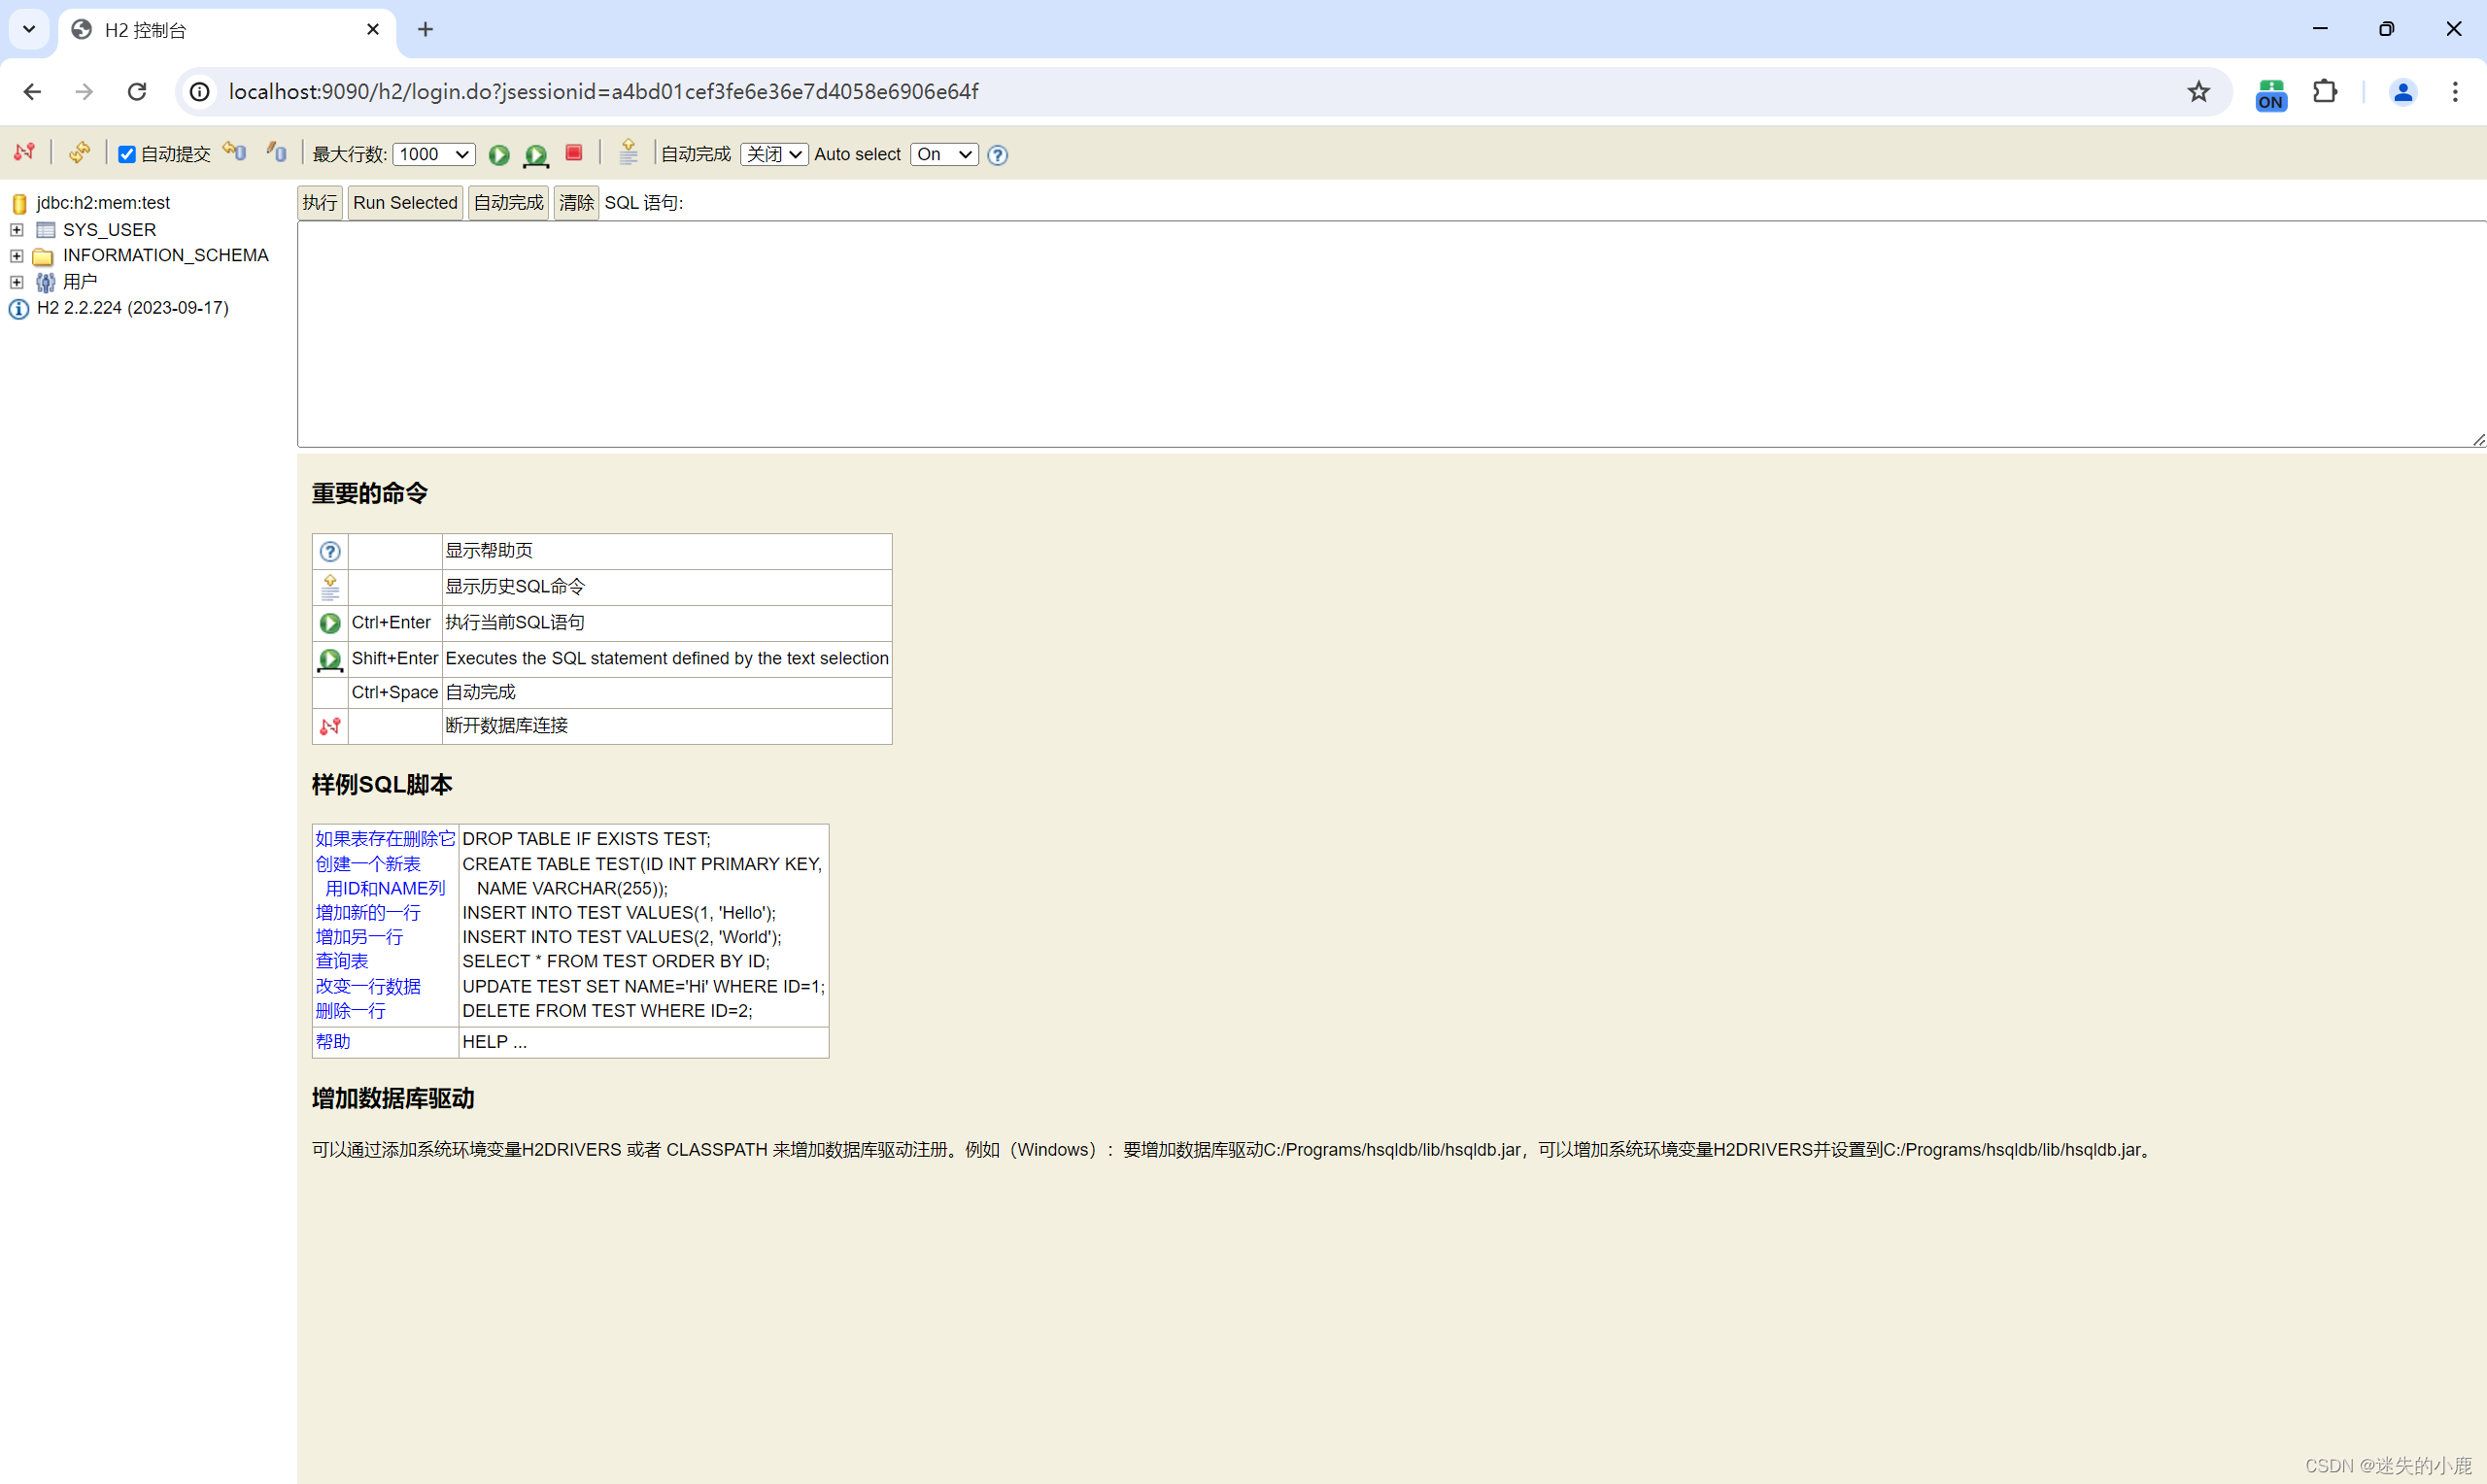This screenshot has width=2487, height=1484.
Task: Click run selected icon in Shift+Enter row
Action: tap(330, 659)
